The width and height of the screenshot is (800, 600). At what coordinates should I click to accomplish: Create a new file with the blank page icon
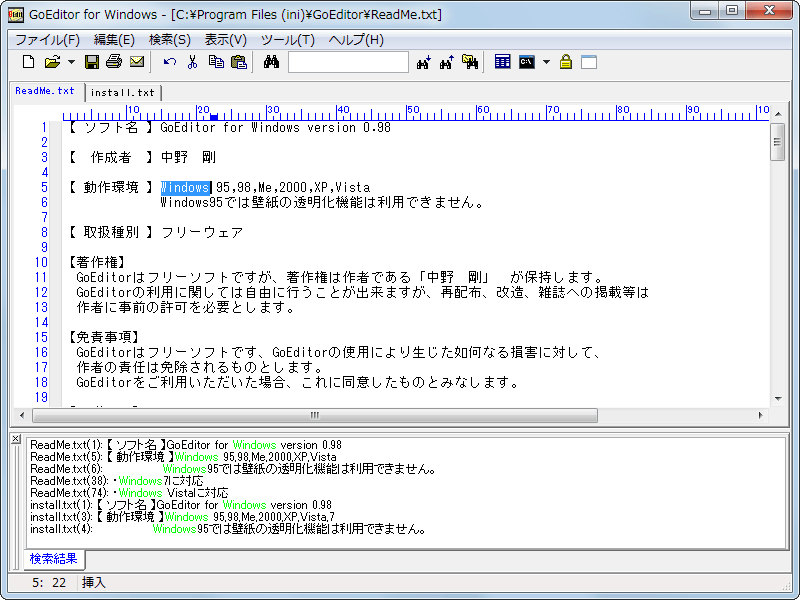tap(29, 62)
